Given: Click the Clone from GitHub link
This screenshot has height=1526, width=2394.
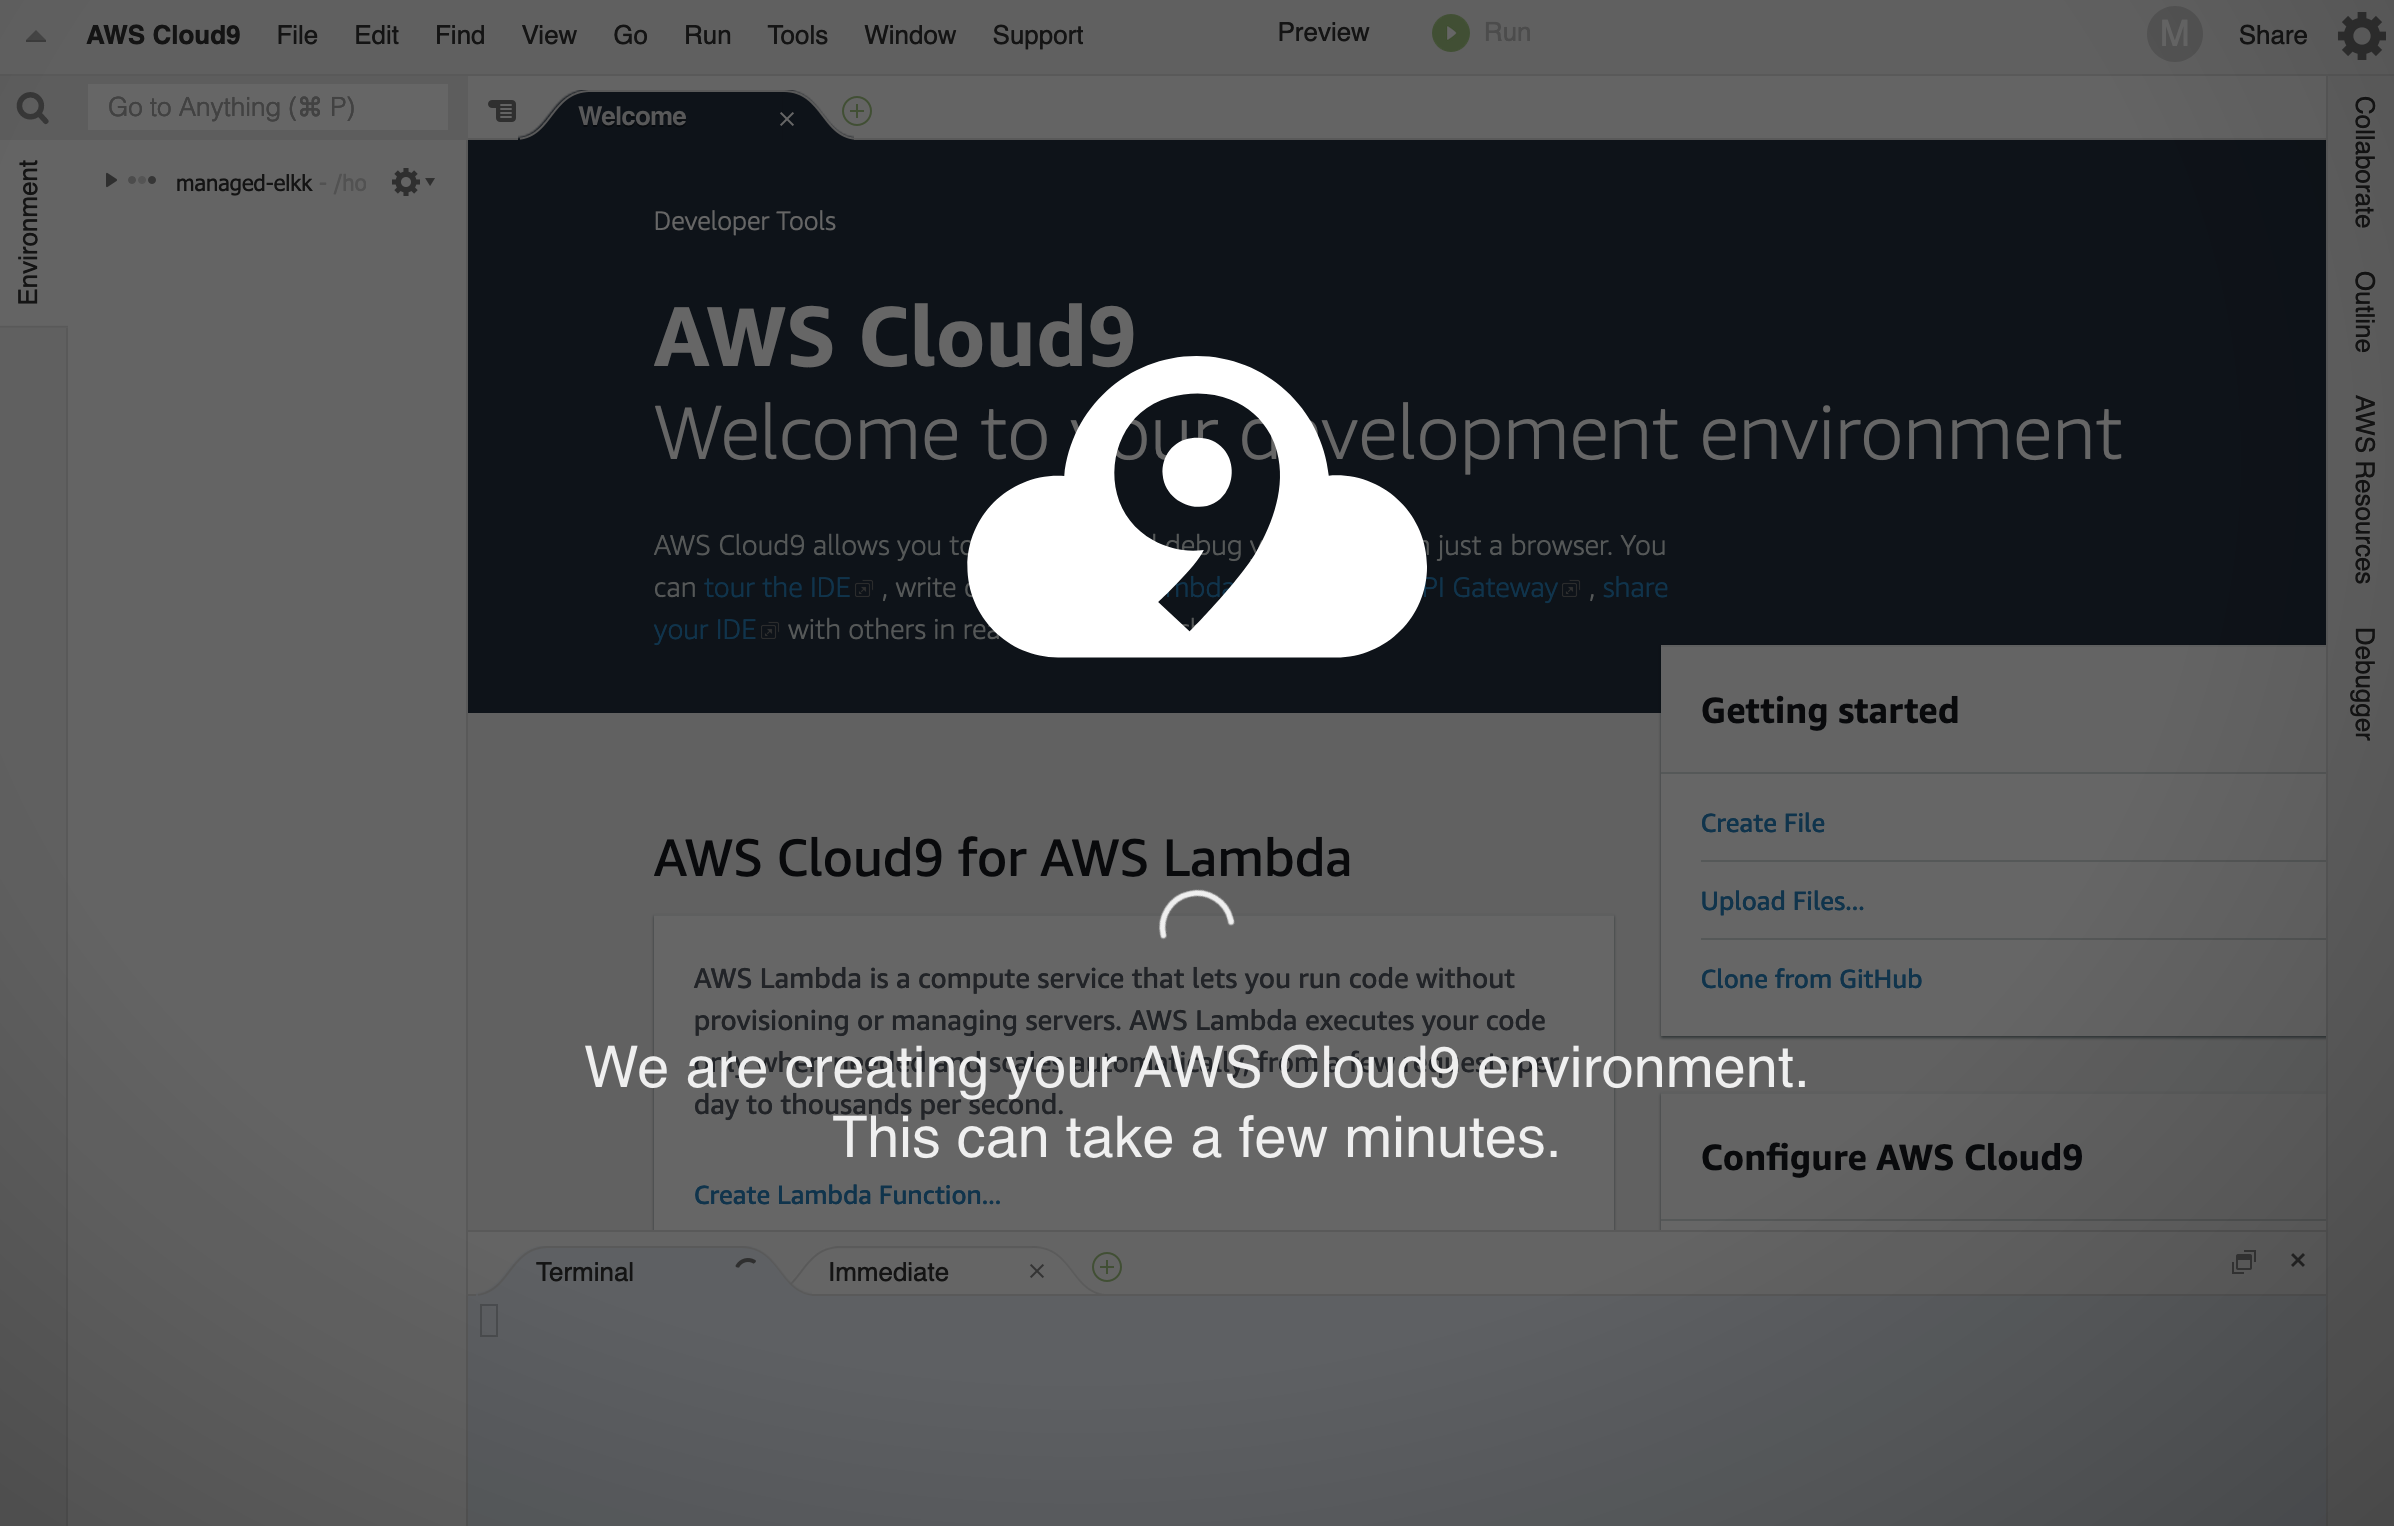Looking at the screenshot, I should coord(1811,979).
